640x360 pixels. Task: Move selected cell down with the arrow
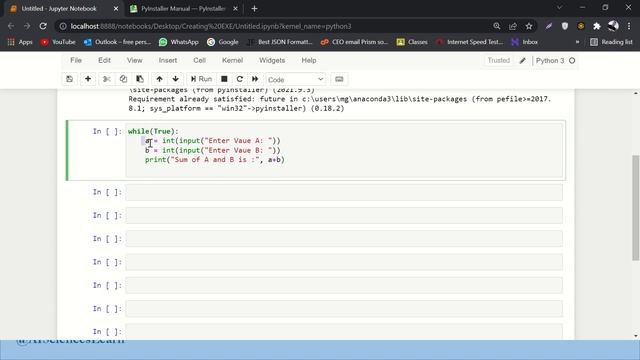(x=176, y=79)
